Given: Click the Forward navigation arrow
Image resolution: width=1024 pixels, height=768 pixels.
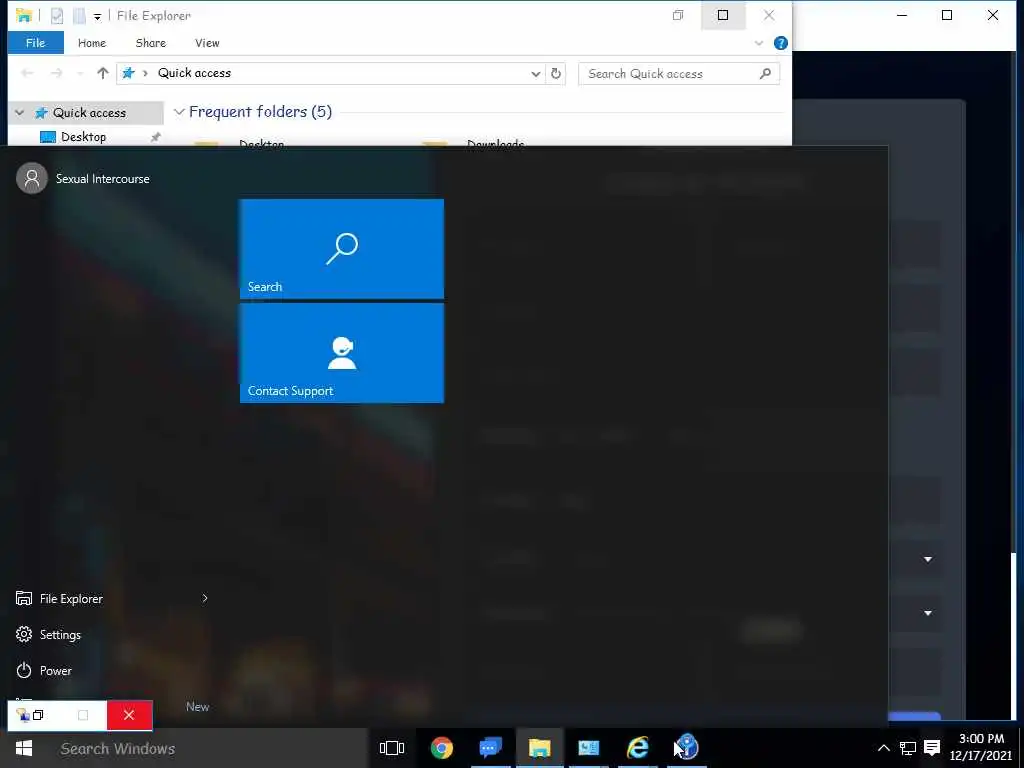Looking at the screenshot, I should tap(57, 73).
